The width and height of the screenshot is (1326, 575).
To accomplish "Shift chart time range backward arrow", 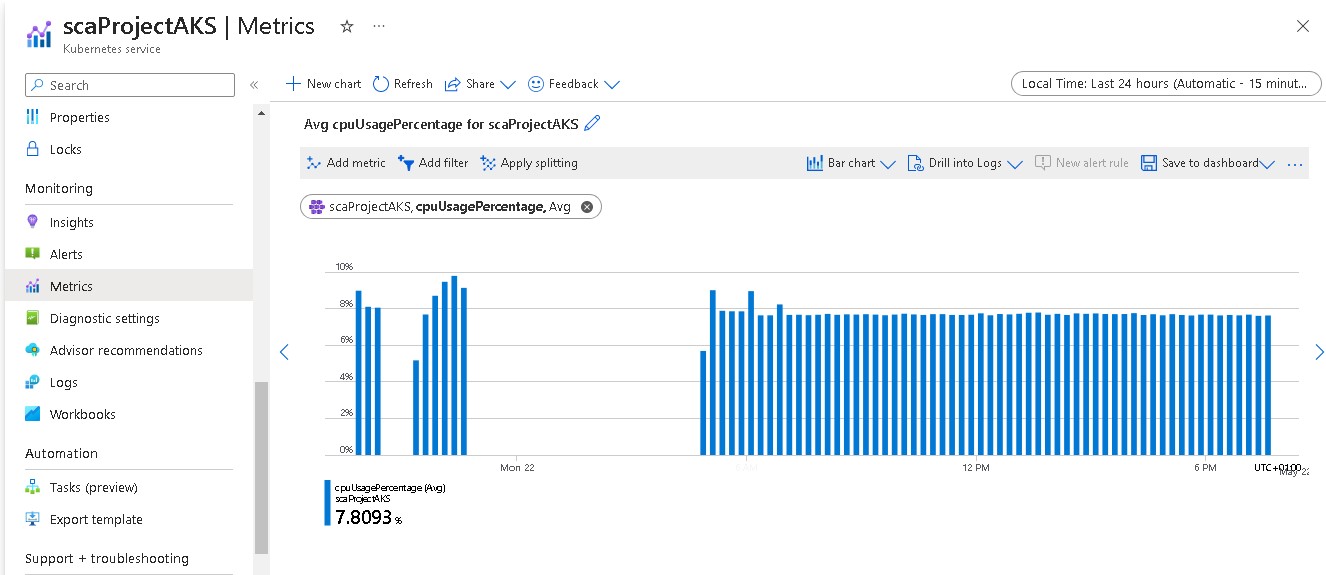I will (x=284, y=352).
